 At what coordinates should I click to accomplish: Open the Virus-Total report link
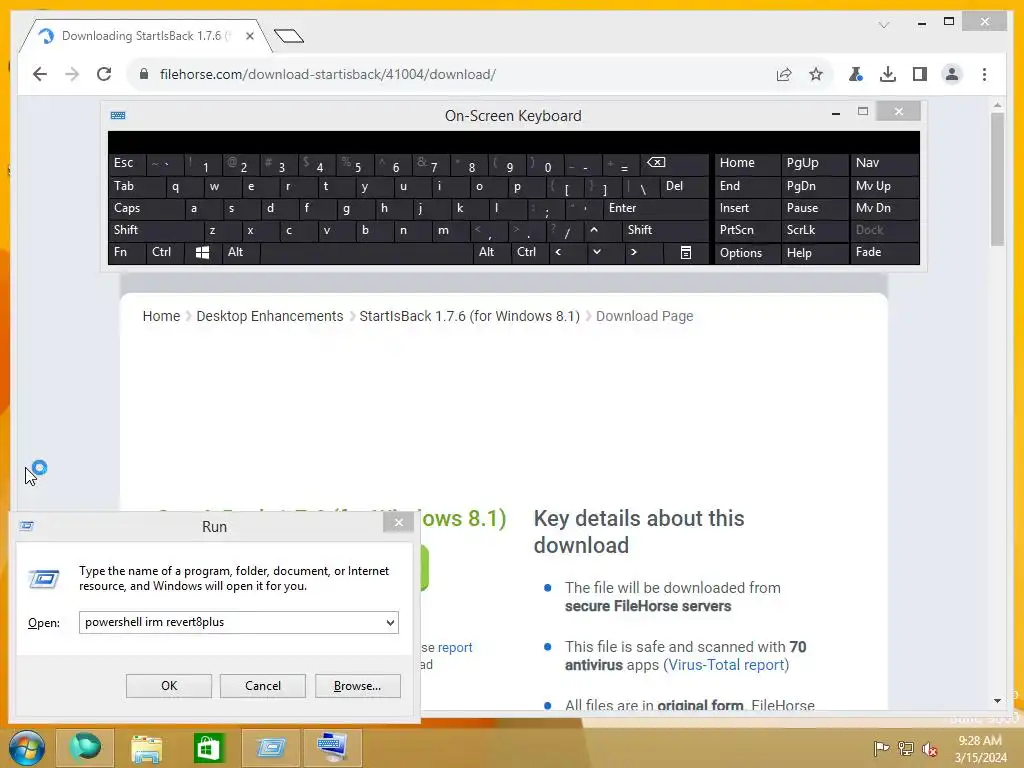tap(726, 665)
